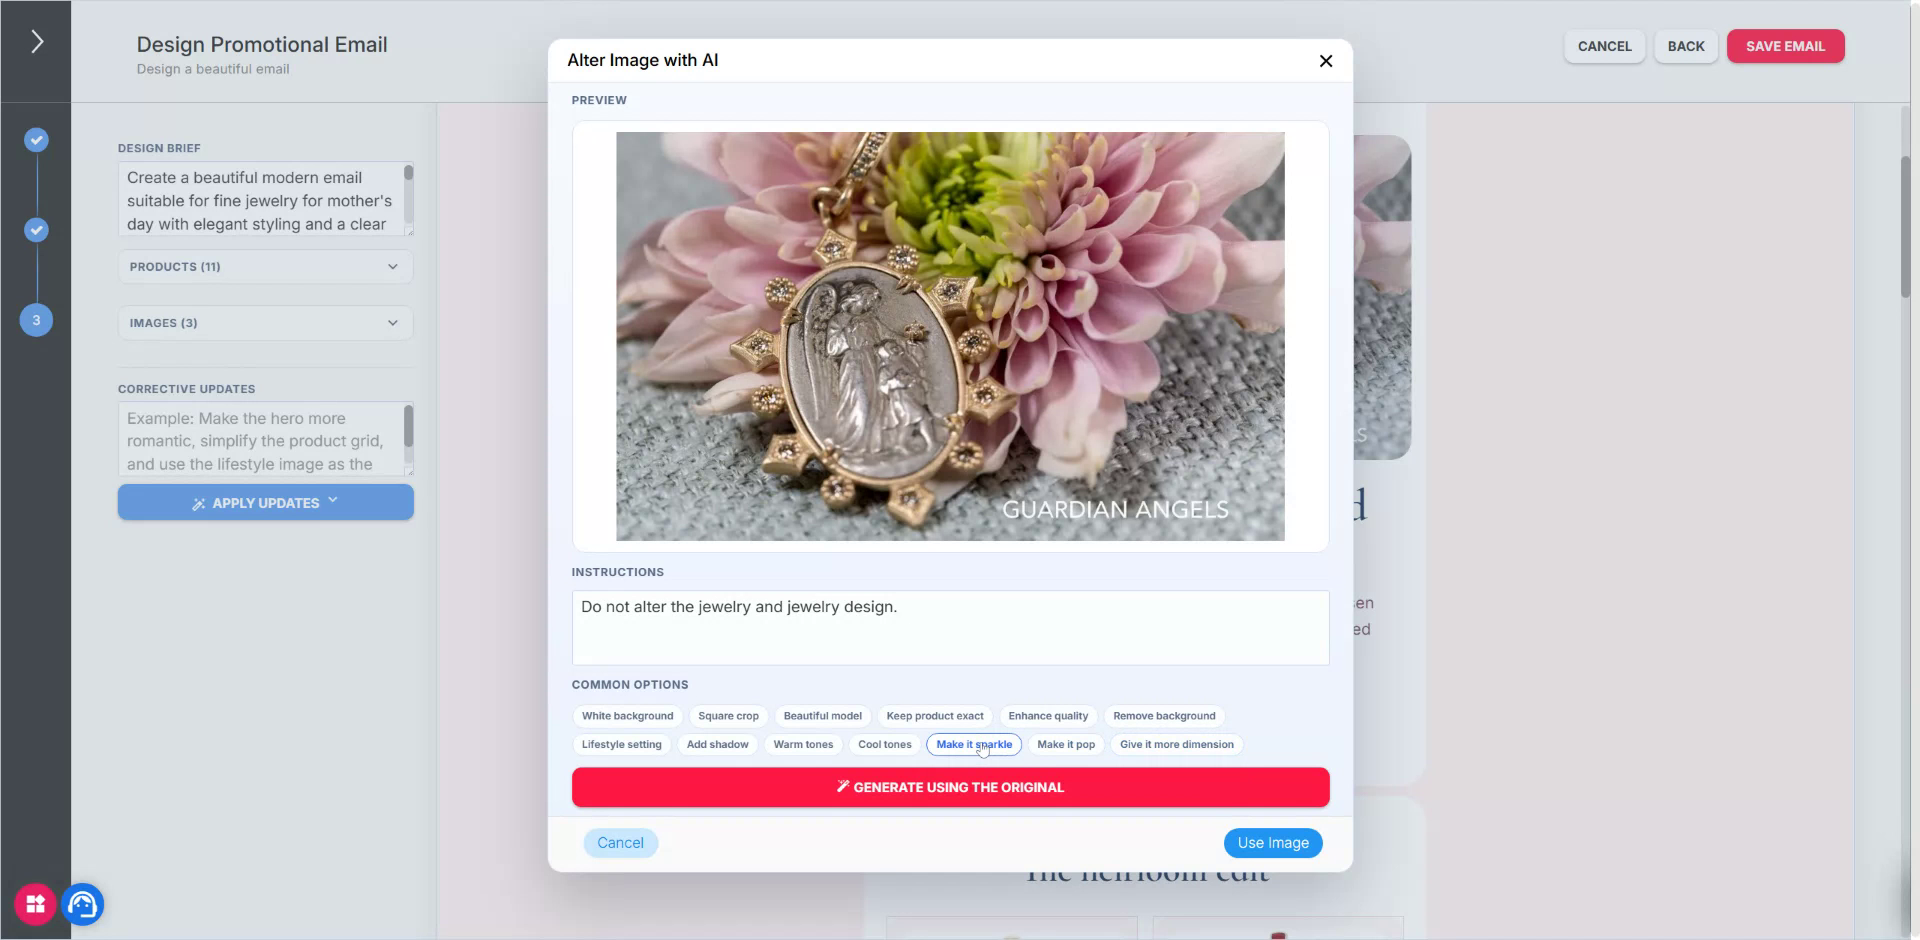Toggle the Warm tones option chip
Screen dimensions: 1920x940
(803, 744)
